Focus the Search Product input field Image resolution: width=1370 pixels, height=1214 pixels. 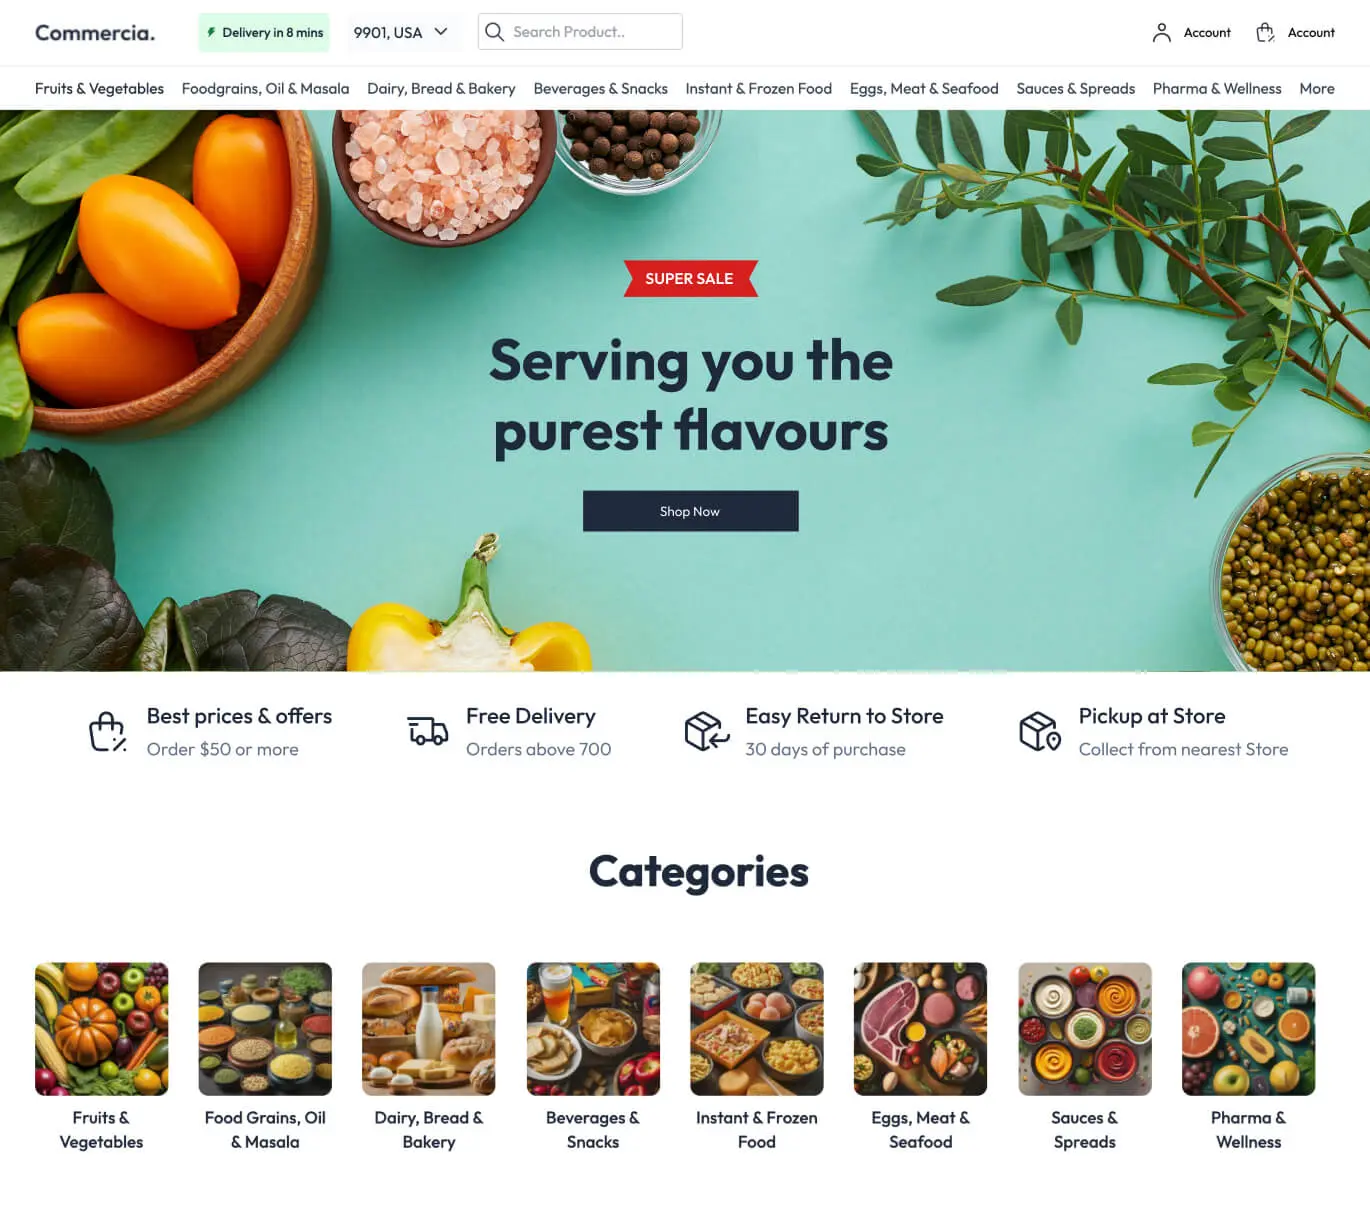(x=580, y=32)
